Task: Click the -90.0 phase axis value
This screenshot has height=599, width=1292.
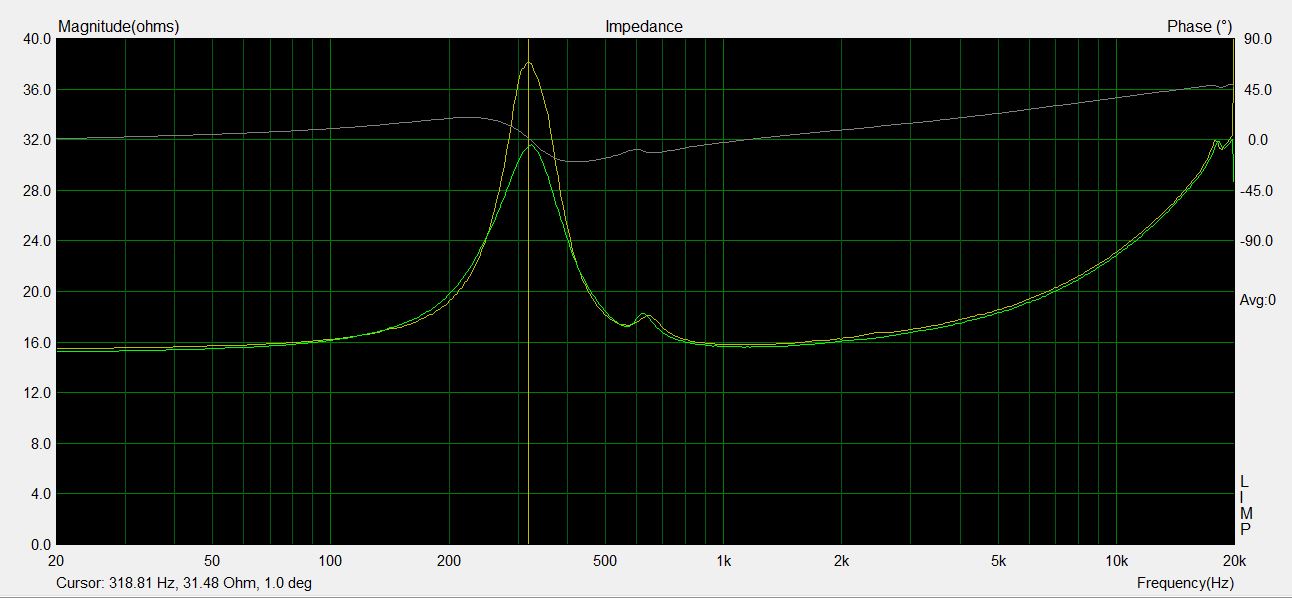Action: point(1255,241)
